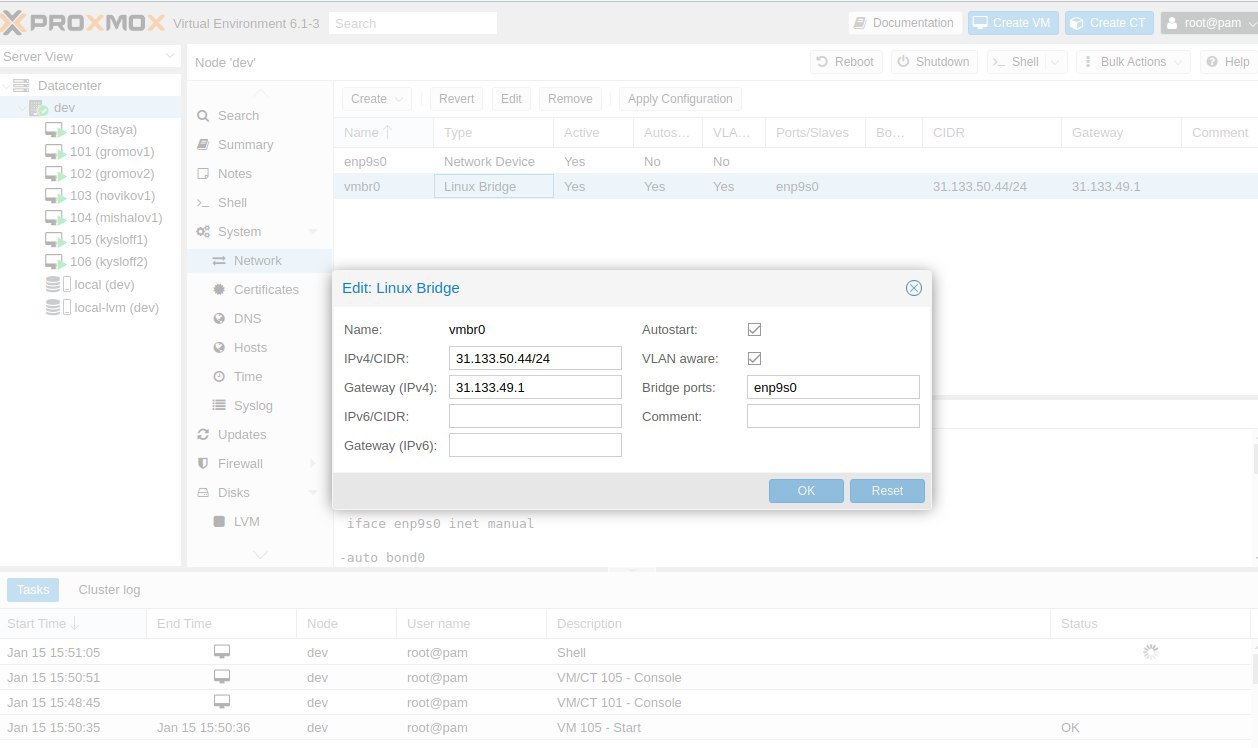Open the Notes menu item
The image size is (1258, 748).
[259, 174]
